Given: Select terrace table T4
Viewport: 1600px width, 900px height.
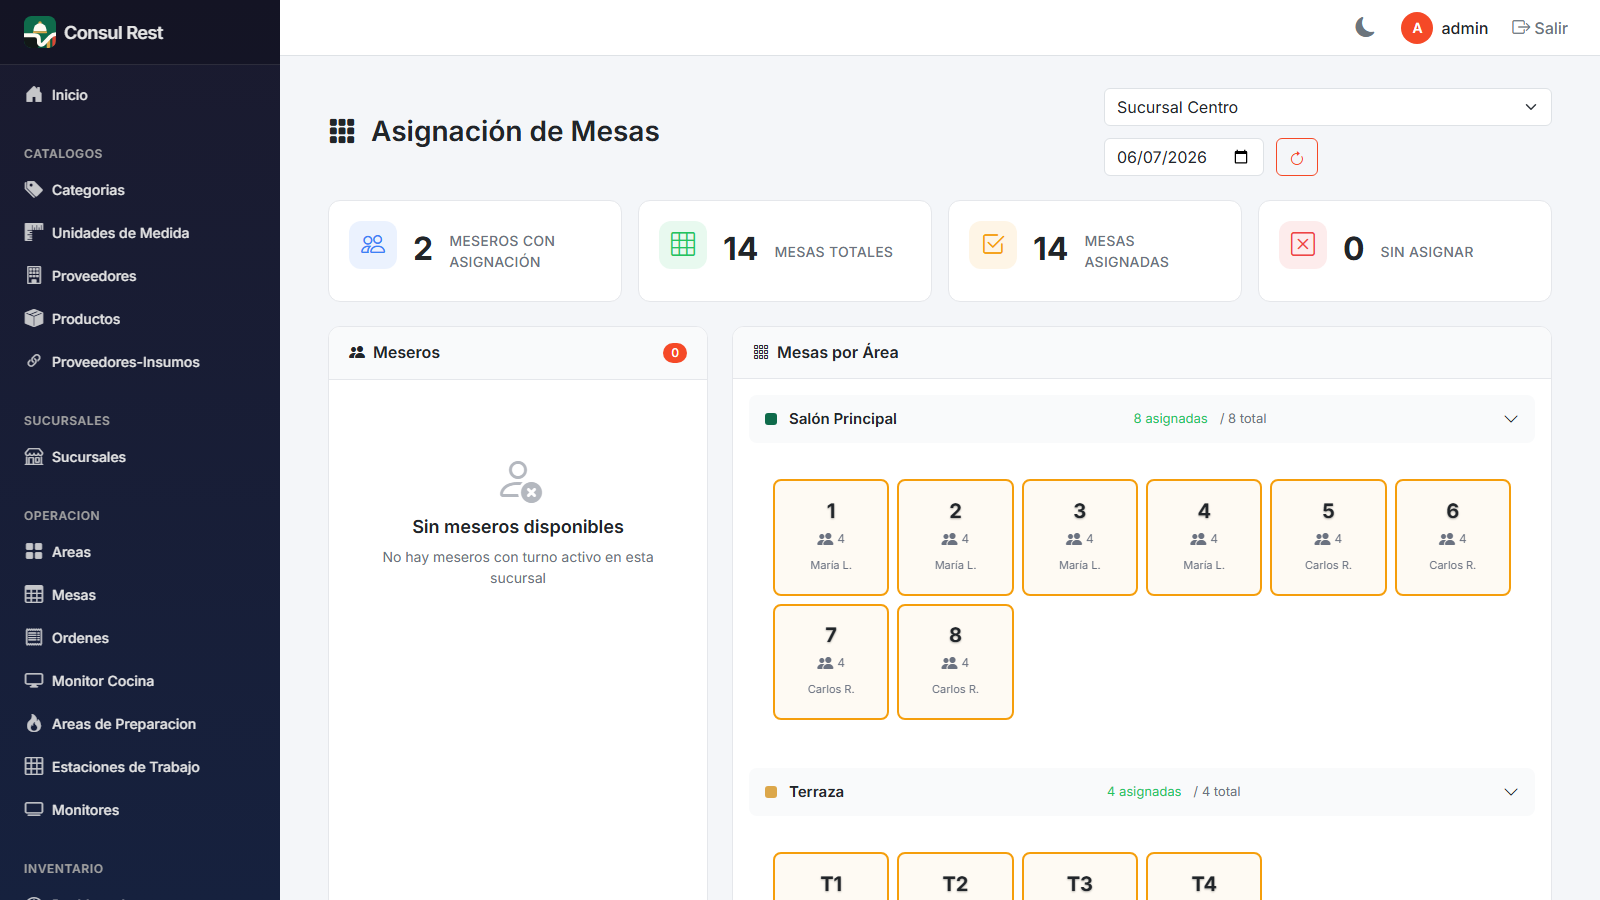Looking at the screenshot, I should [1204, 876].
